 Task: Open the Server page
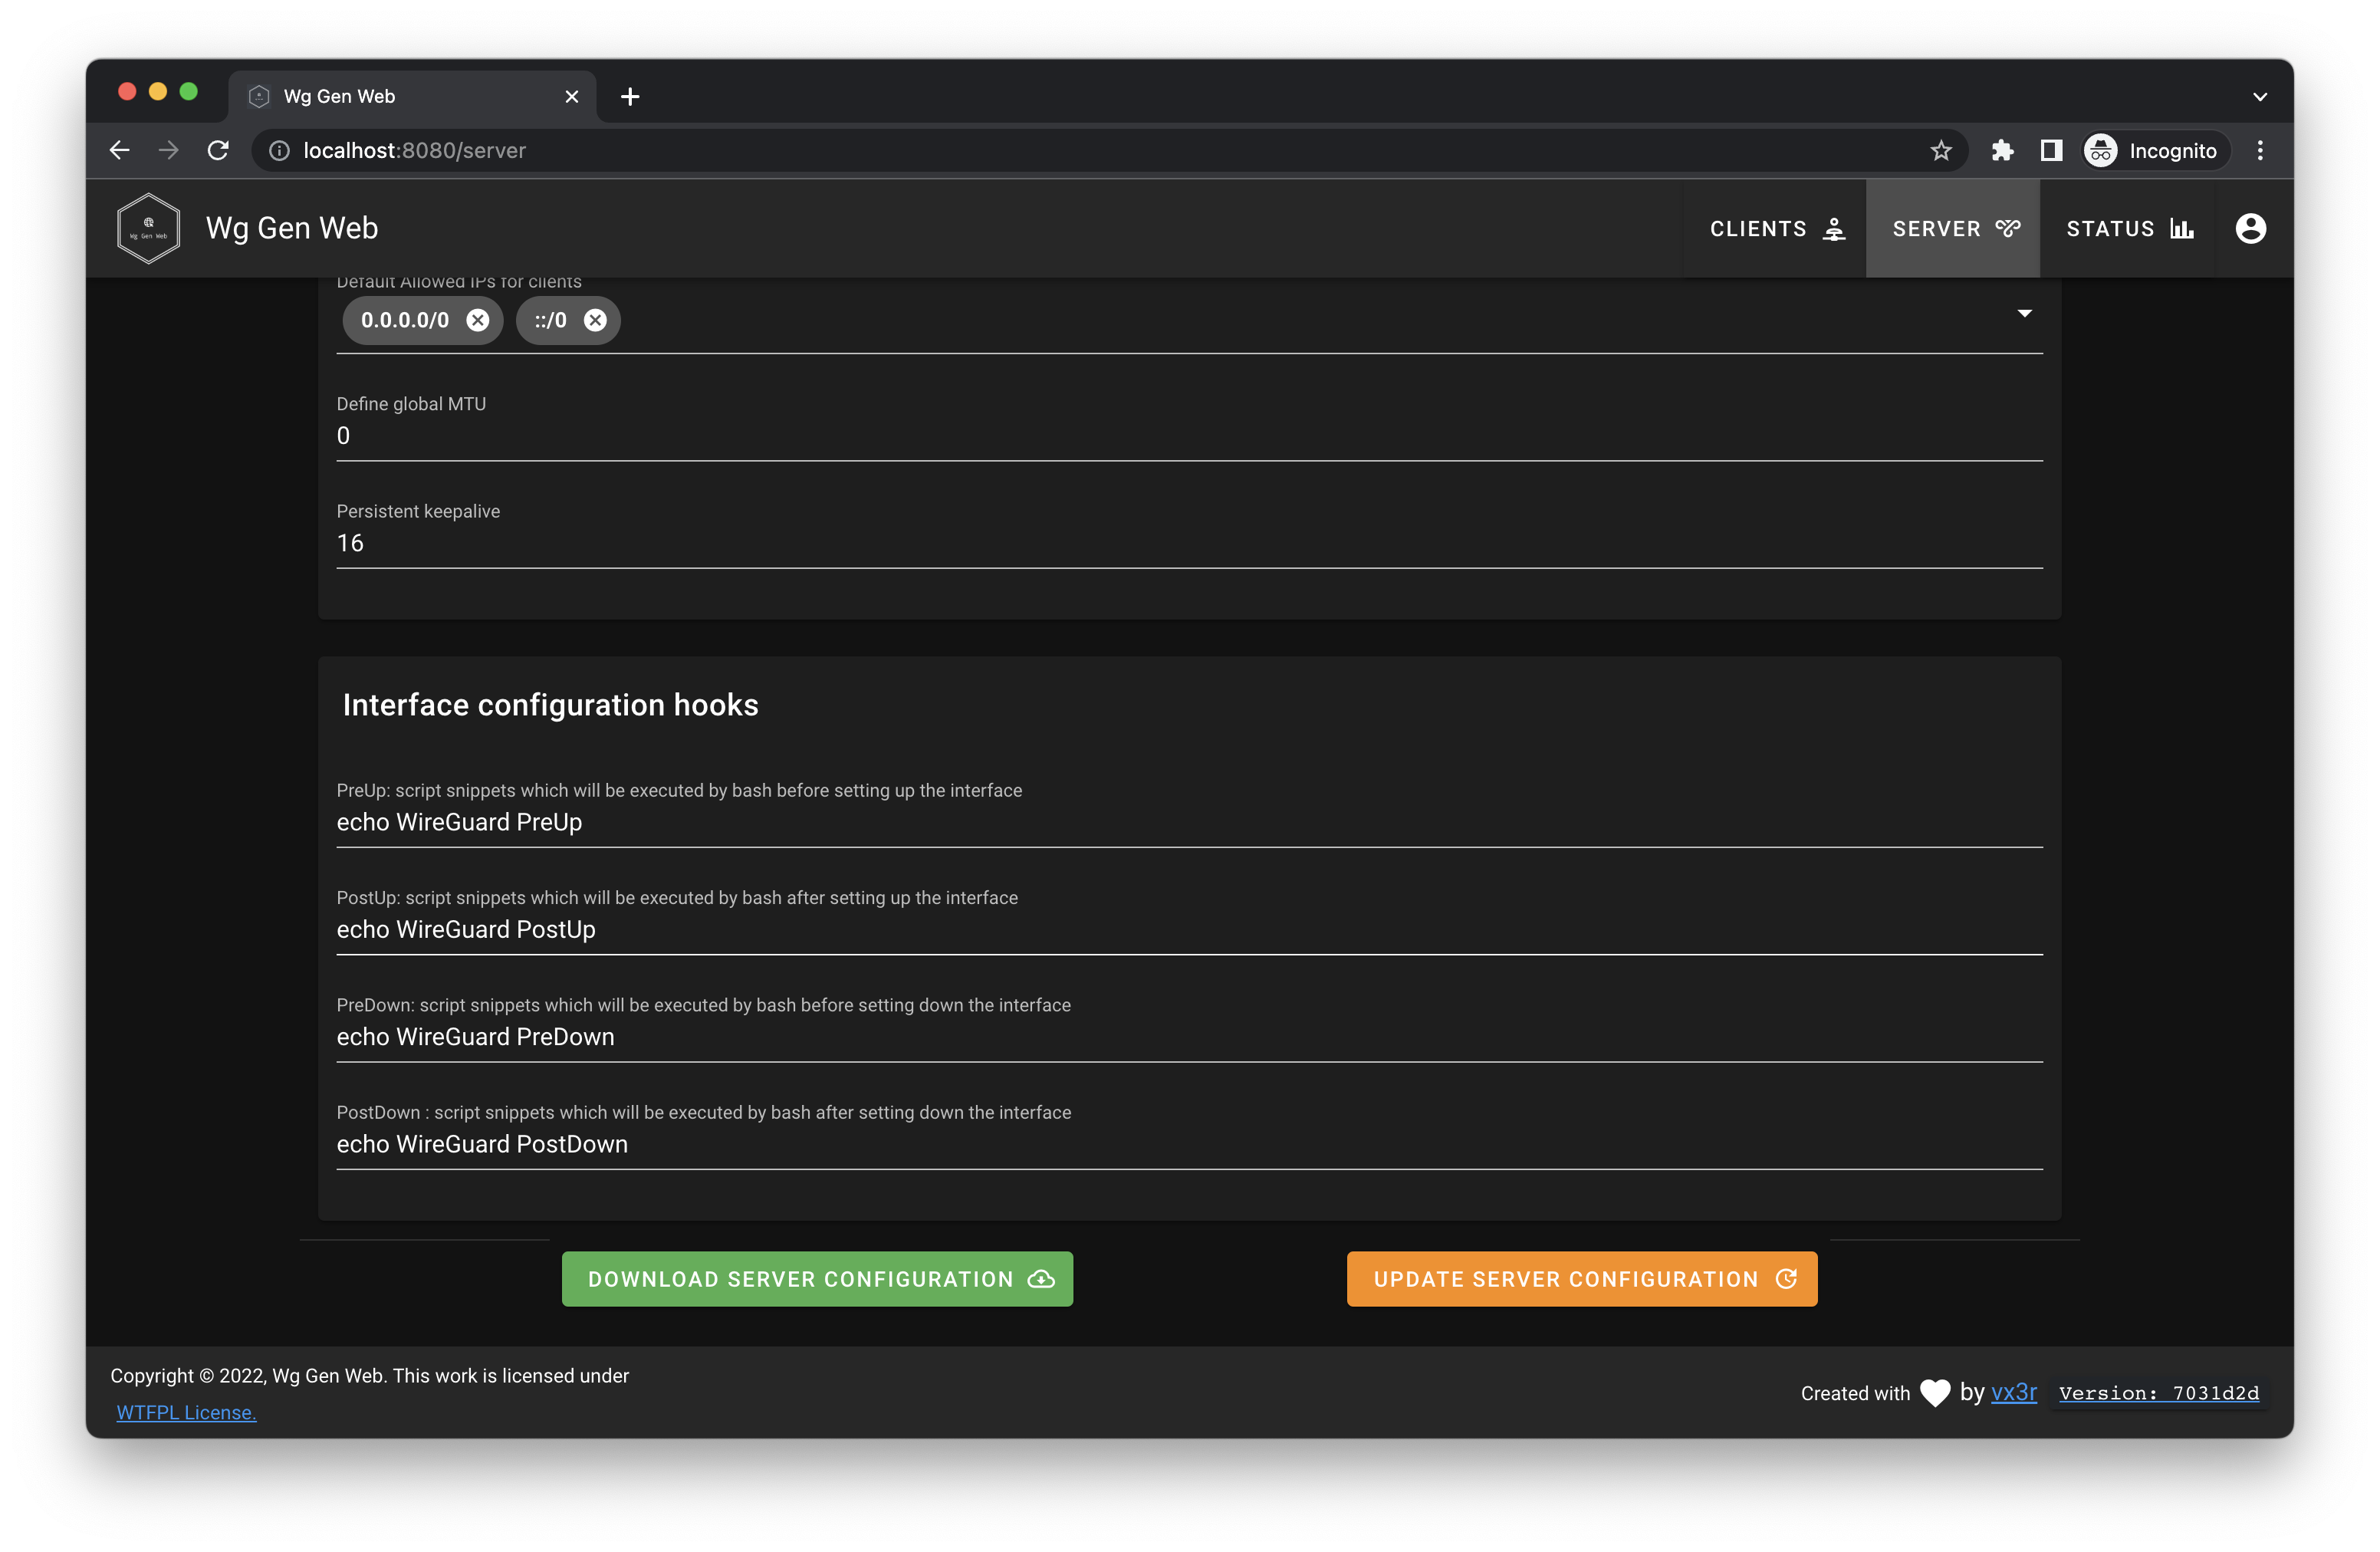coord(1953,229)
